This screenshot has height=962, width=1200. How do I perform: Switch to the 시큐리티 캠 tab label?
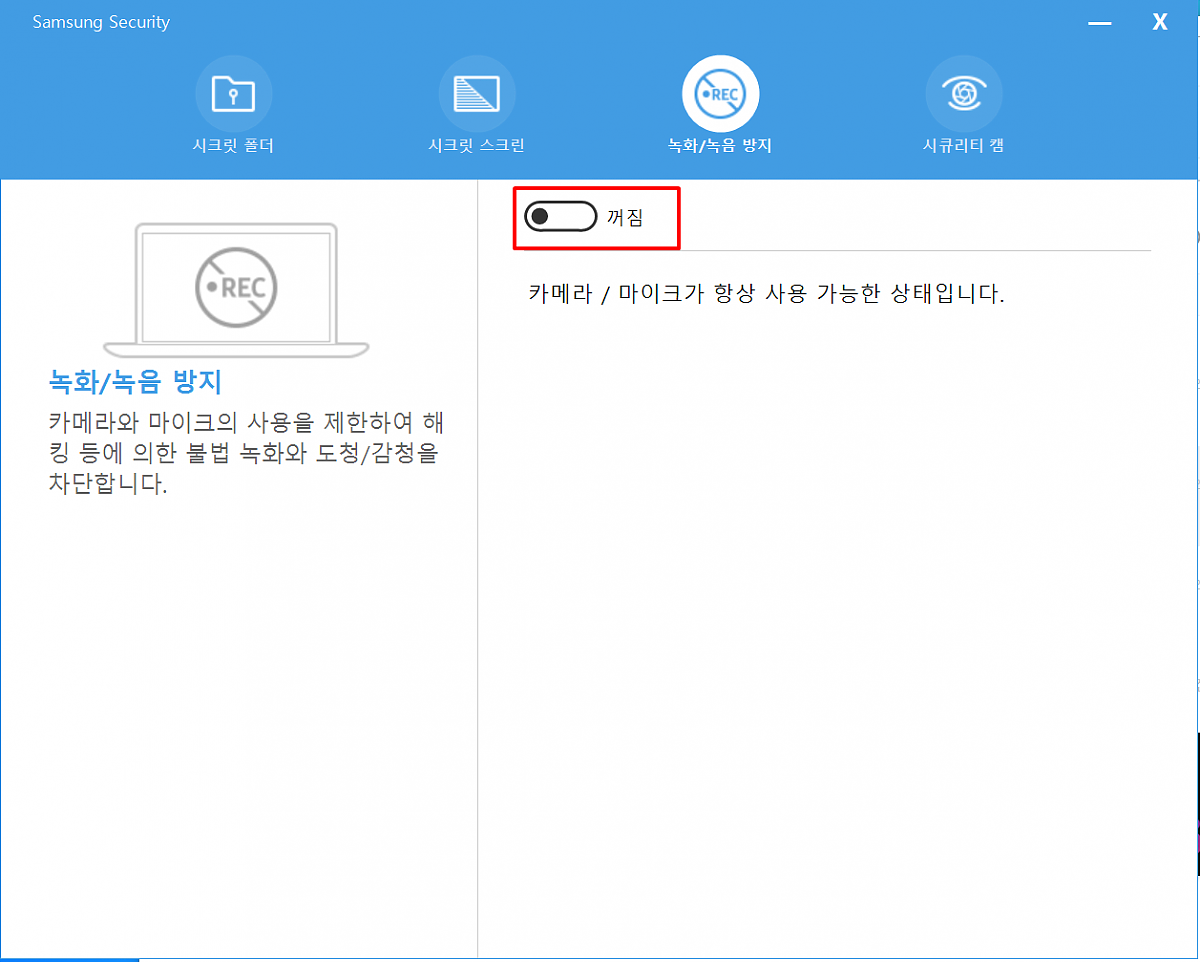964,146
